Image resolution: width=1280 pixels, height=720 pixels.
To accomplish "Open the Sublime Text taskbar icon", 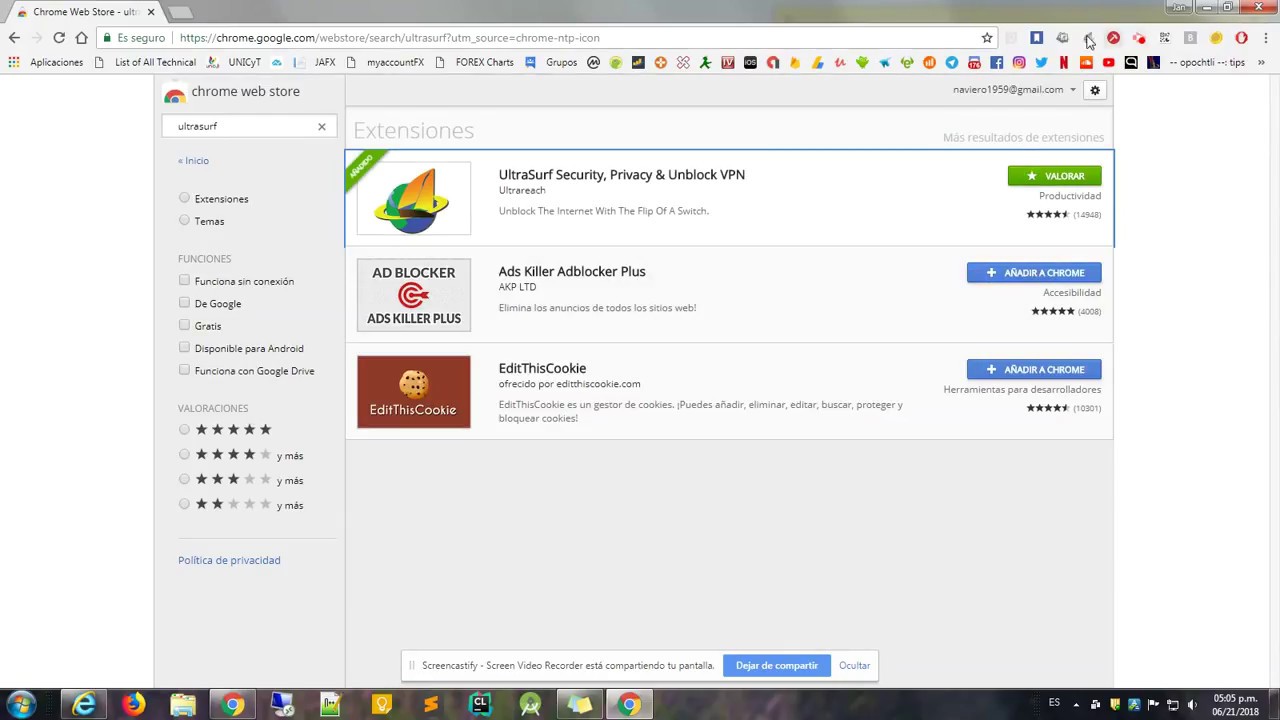I will click(x=431, y=705).
